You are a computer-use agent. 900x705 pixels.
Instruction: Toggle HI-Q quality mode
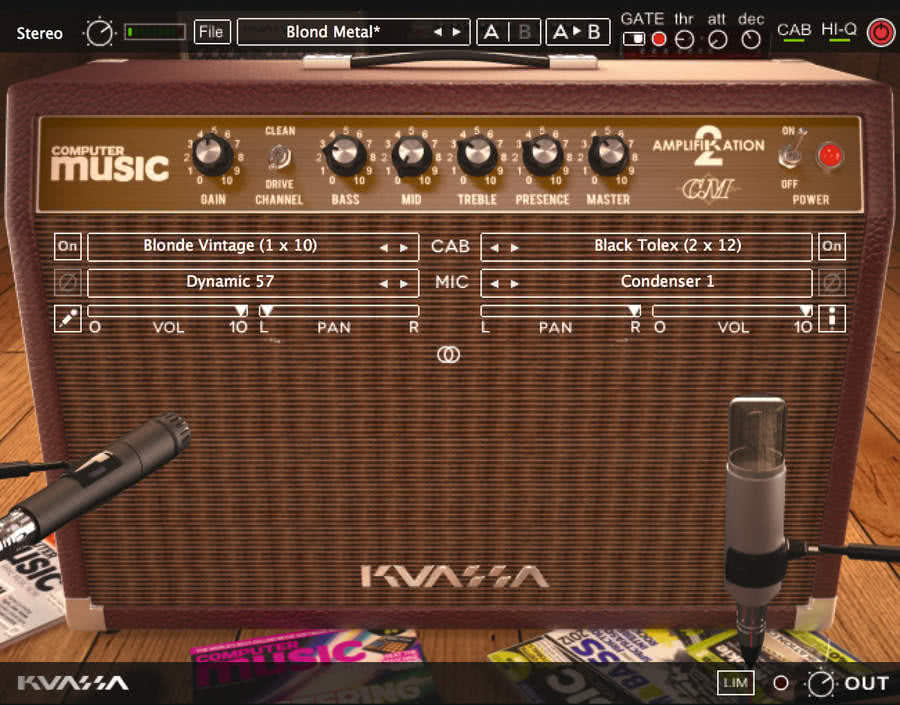839,32
